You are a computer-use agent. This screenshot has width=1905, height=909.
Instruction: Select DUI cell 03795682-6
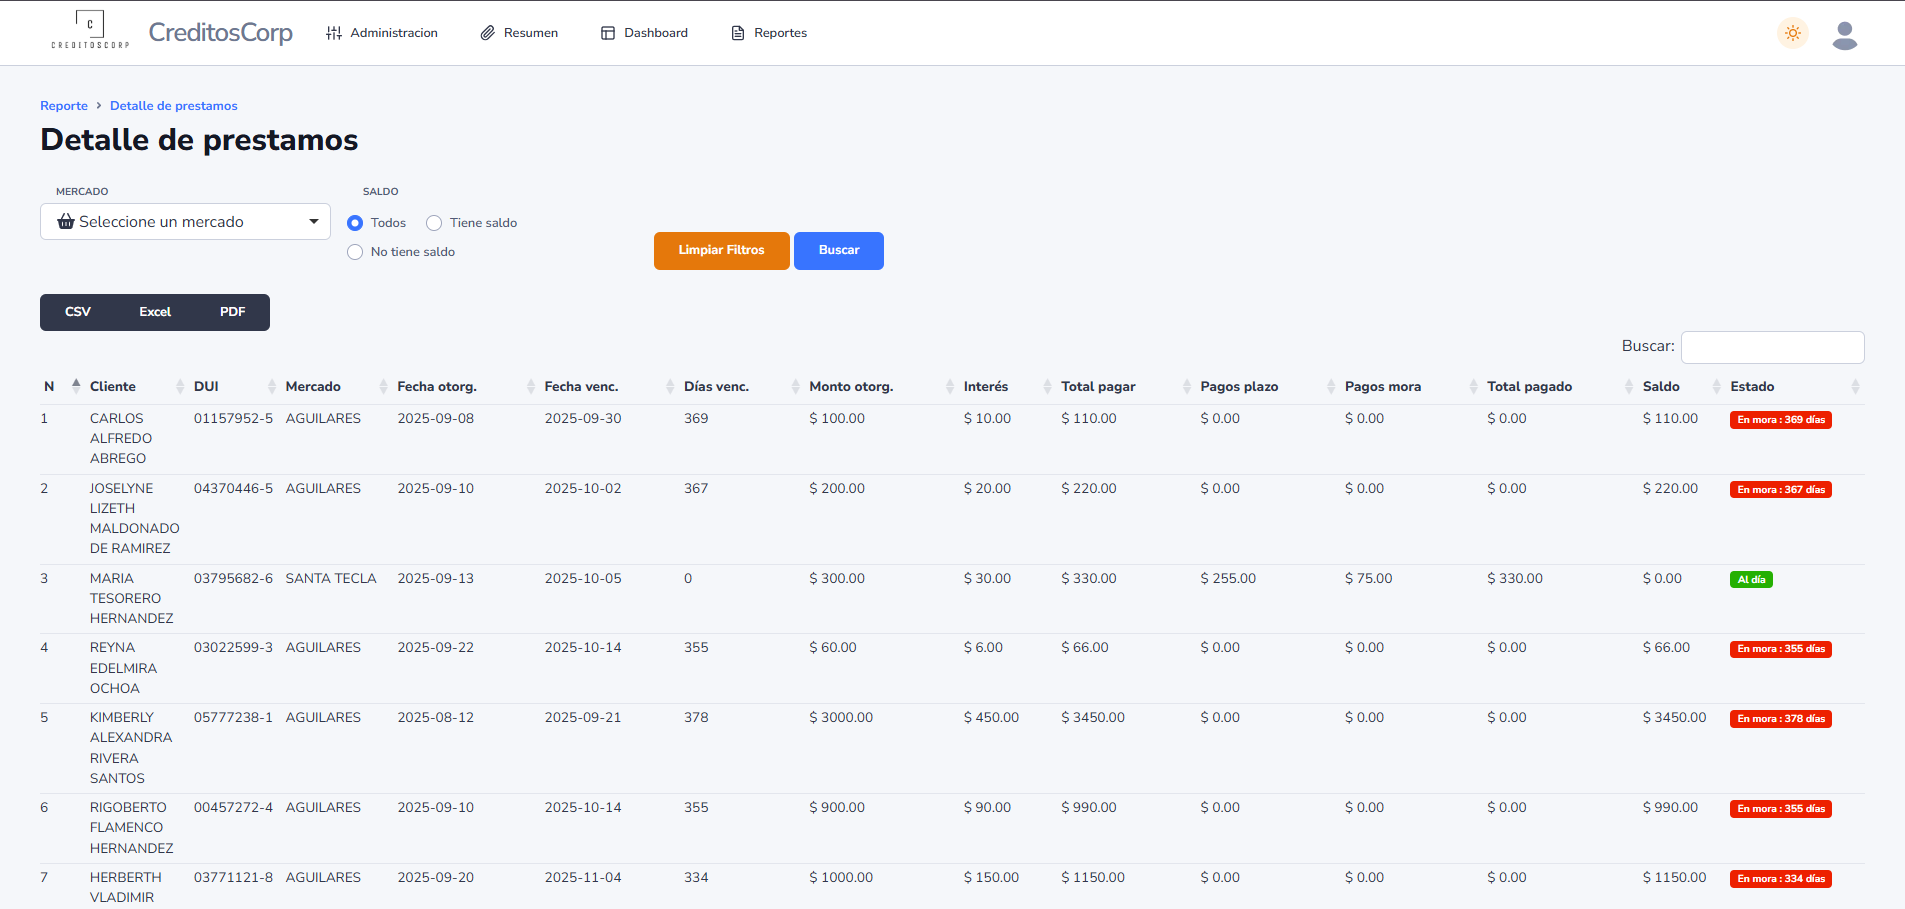click(233, 579)
